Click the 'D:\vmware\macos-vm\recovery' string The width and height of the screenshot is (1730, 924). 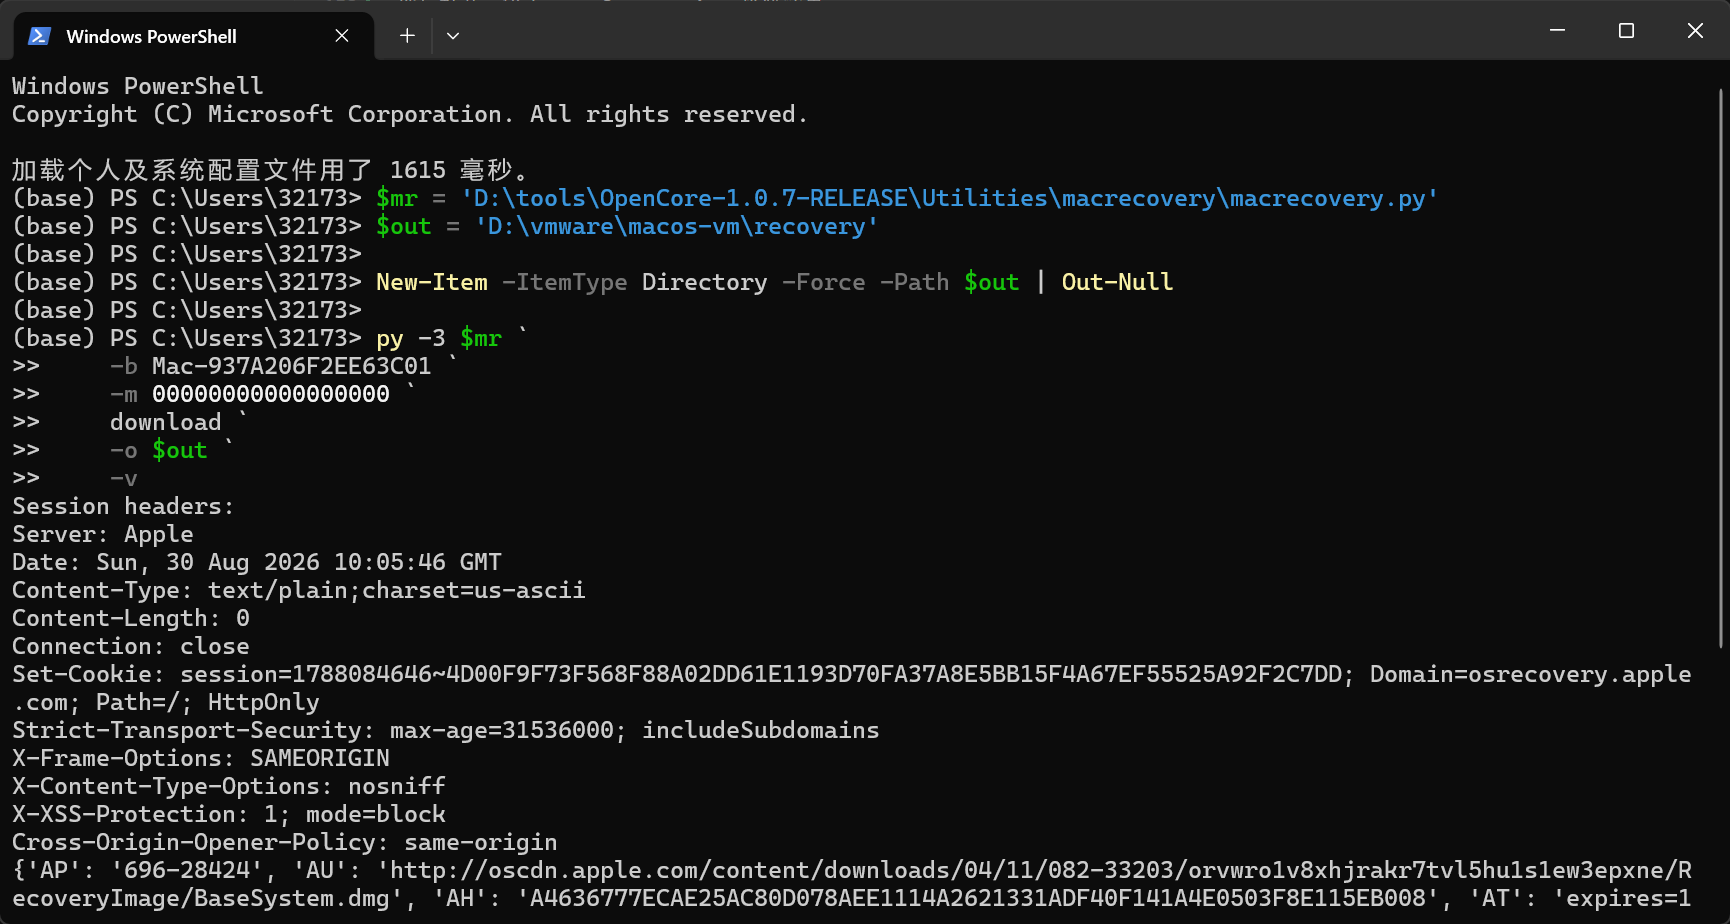tap(677, 226)
